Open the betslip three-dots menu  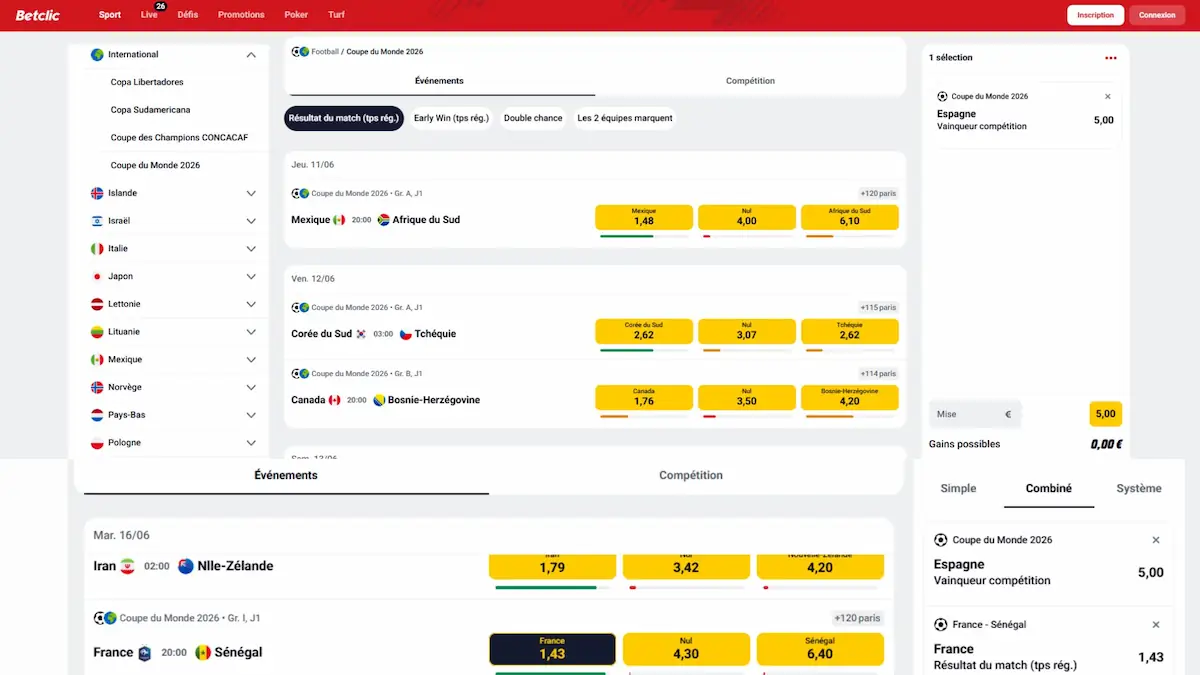[1110, 58]
